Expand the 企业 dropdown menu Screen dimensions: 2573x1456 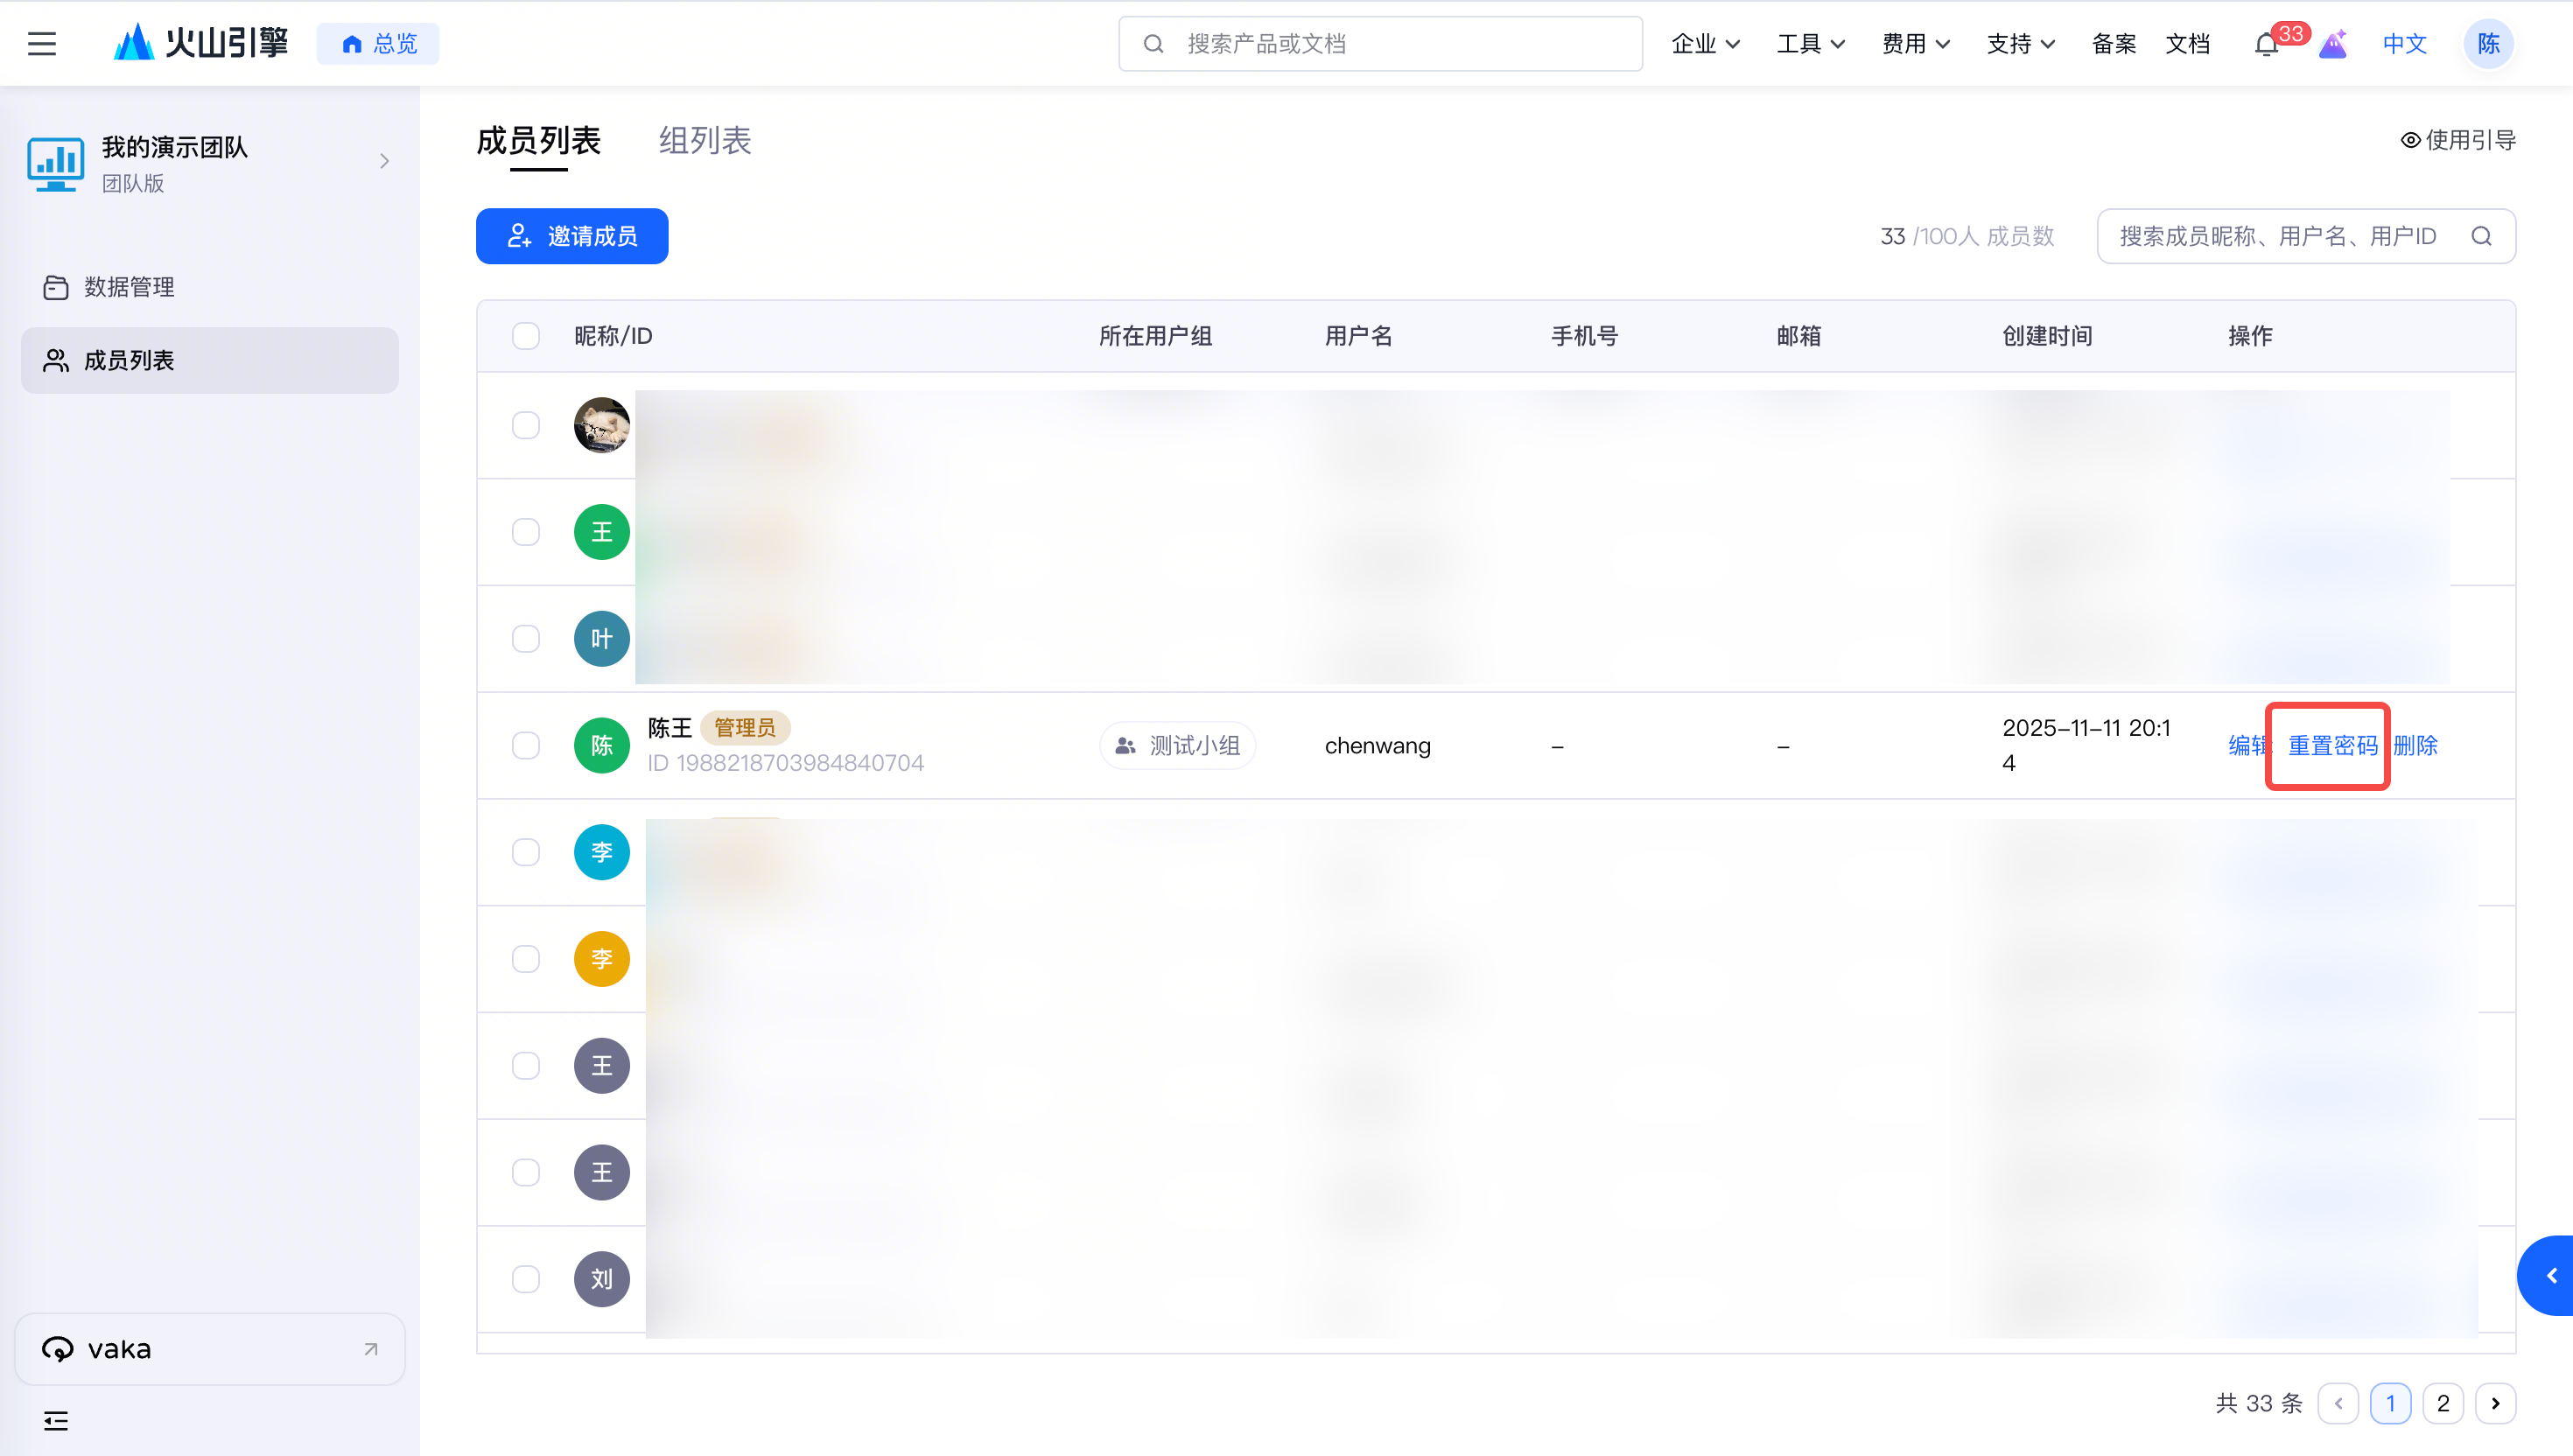(x=1706, y=44)
